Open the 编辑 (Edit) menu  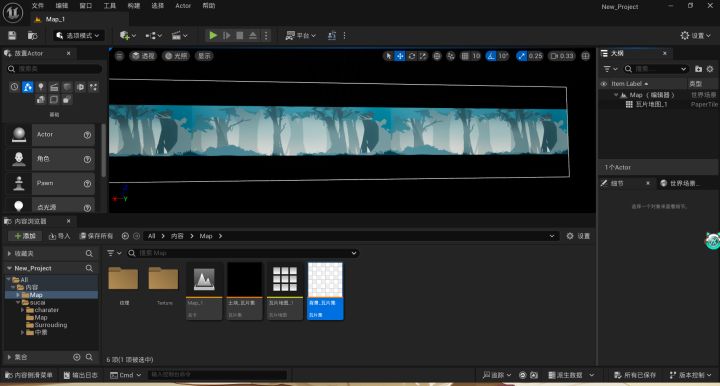[62, 6]
